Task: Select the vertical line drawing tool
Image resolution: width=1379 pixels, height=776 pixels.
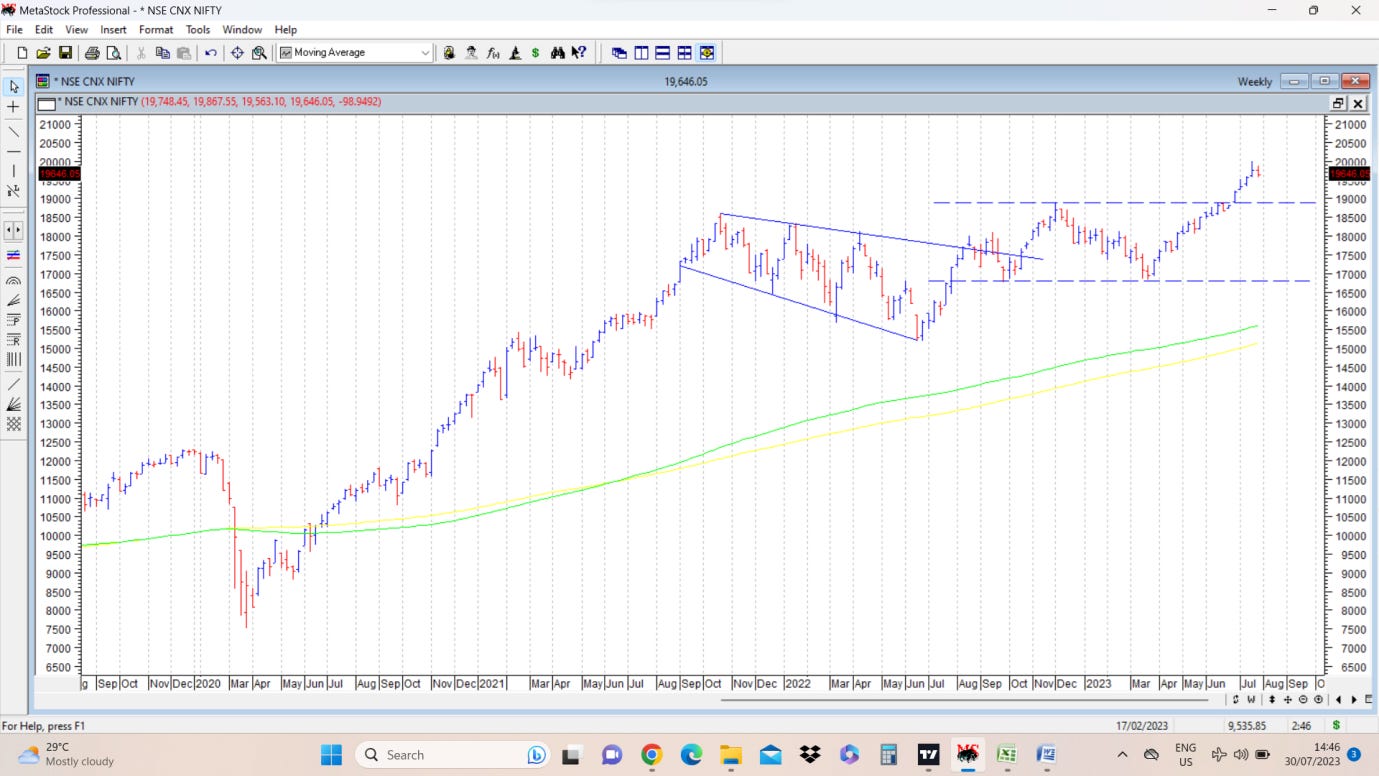Action: pyautogui.click(x=14, y=171)
